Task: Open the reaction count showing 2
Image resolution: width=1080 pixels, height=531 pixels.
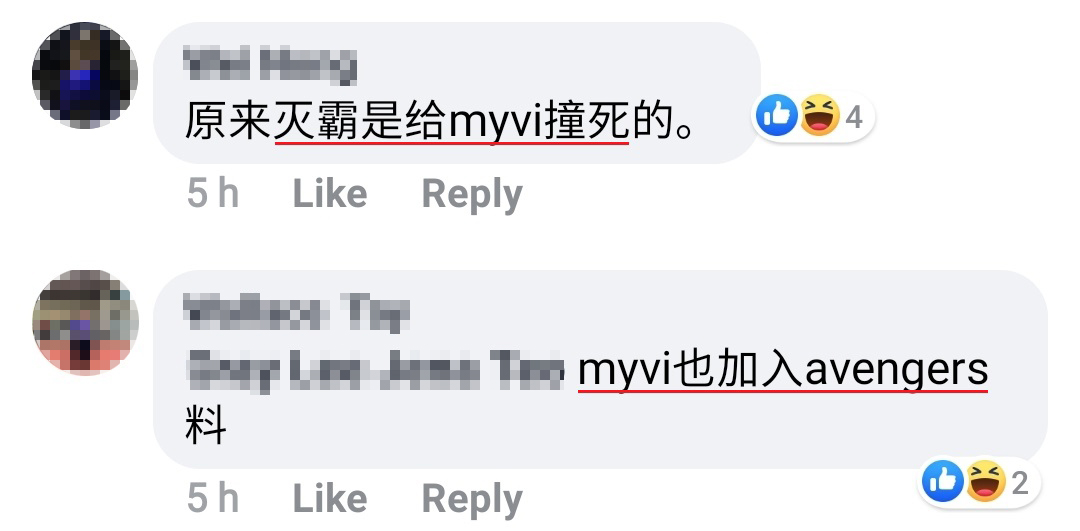Action: pos(1020,483)
